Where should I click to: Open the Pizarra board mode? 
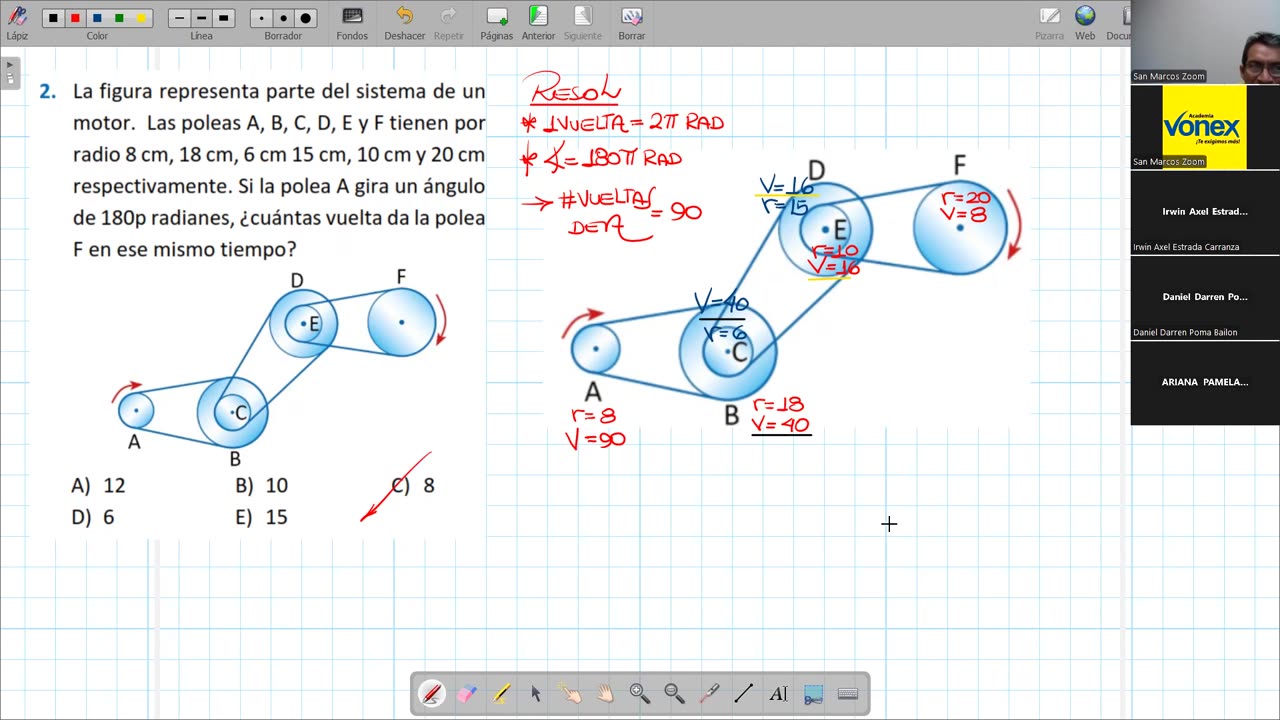[1049, 22]
